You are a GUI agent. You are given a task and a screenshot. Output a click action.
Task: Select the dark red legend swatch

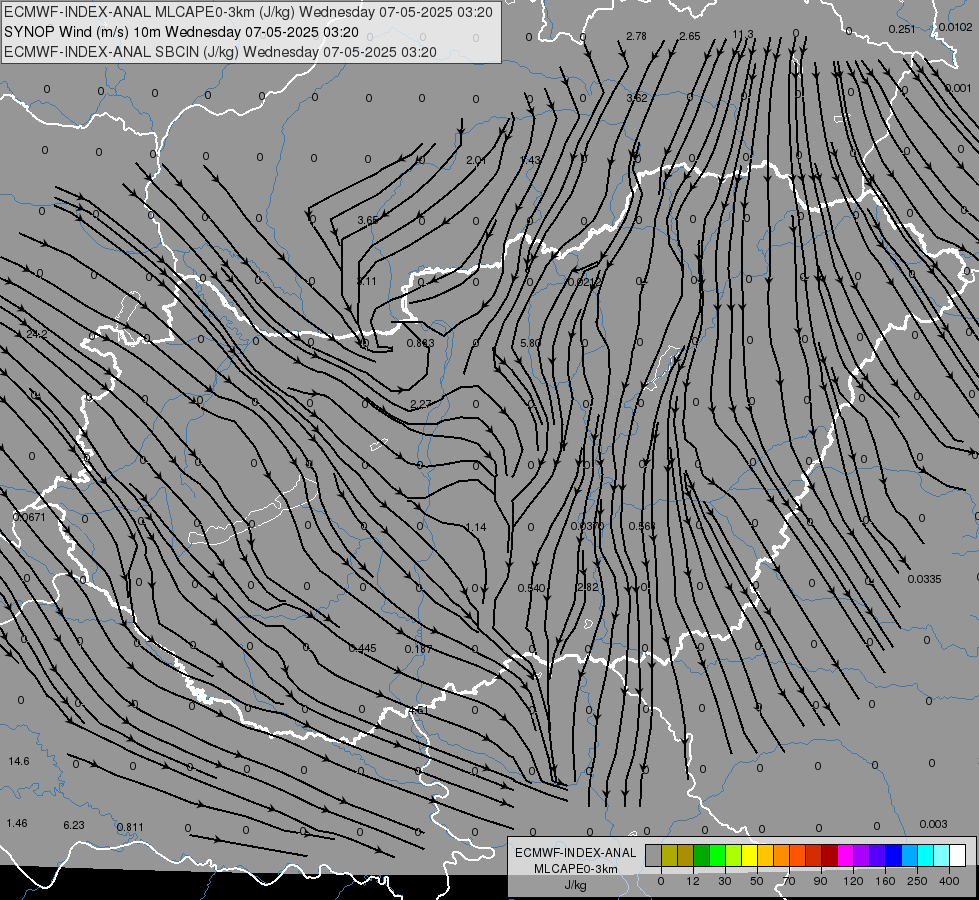[x=830, y=856]
